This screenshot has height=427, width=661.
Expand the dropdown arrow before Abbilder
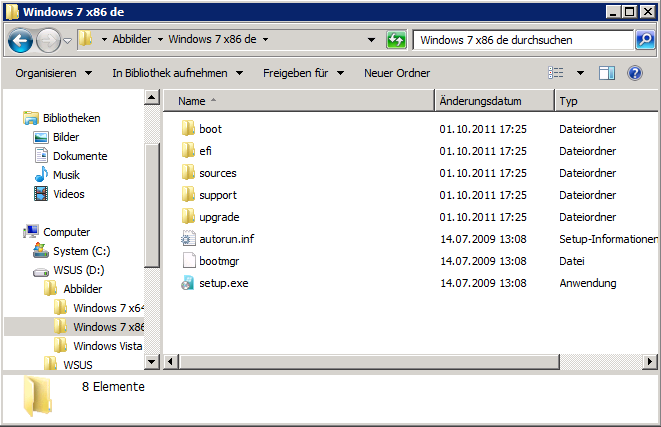coord(104,40)
